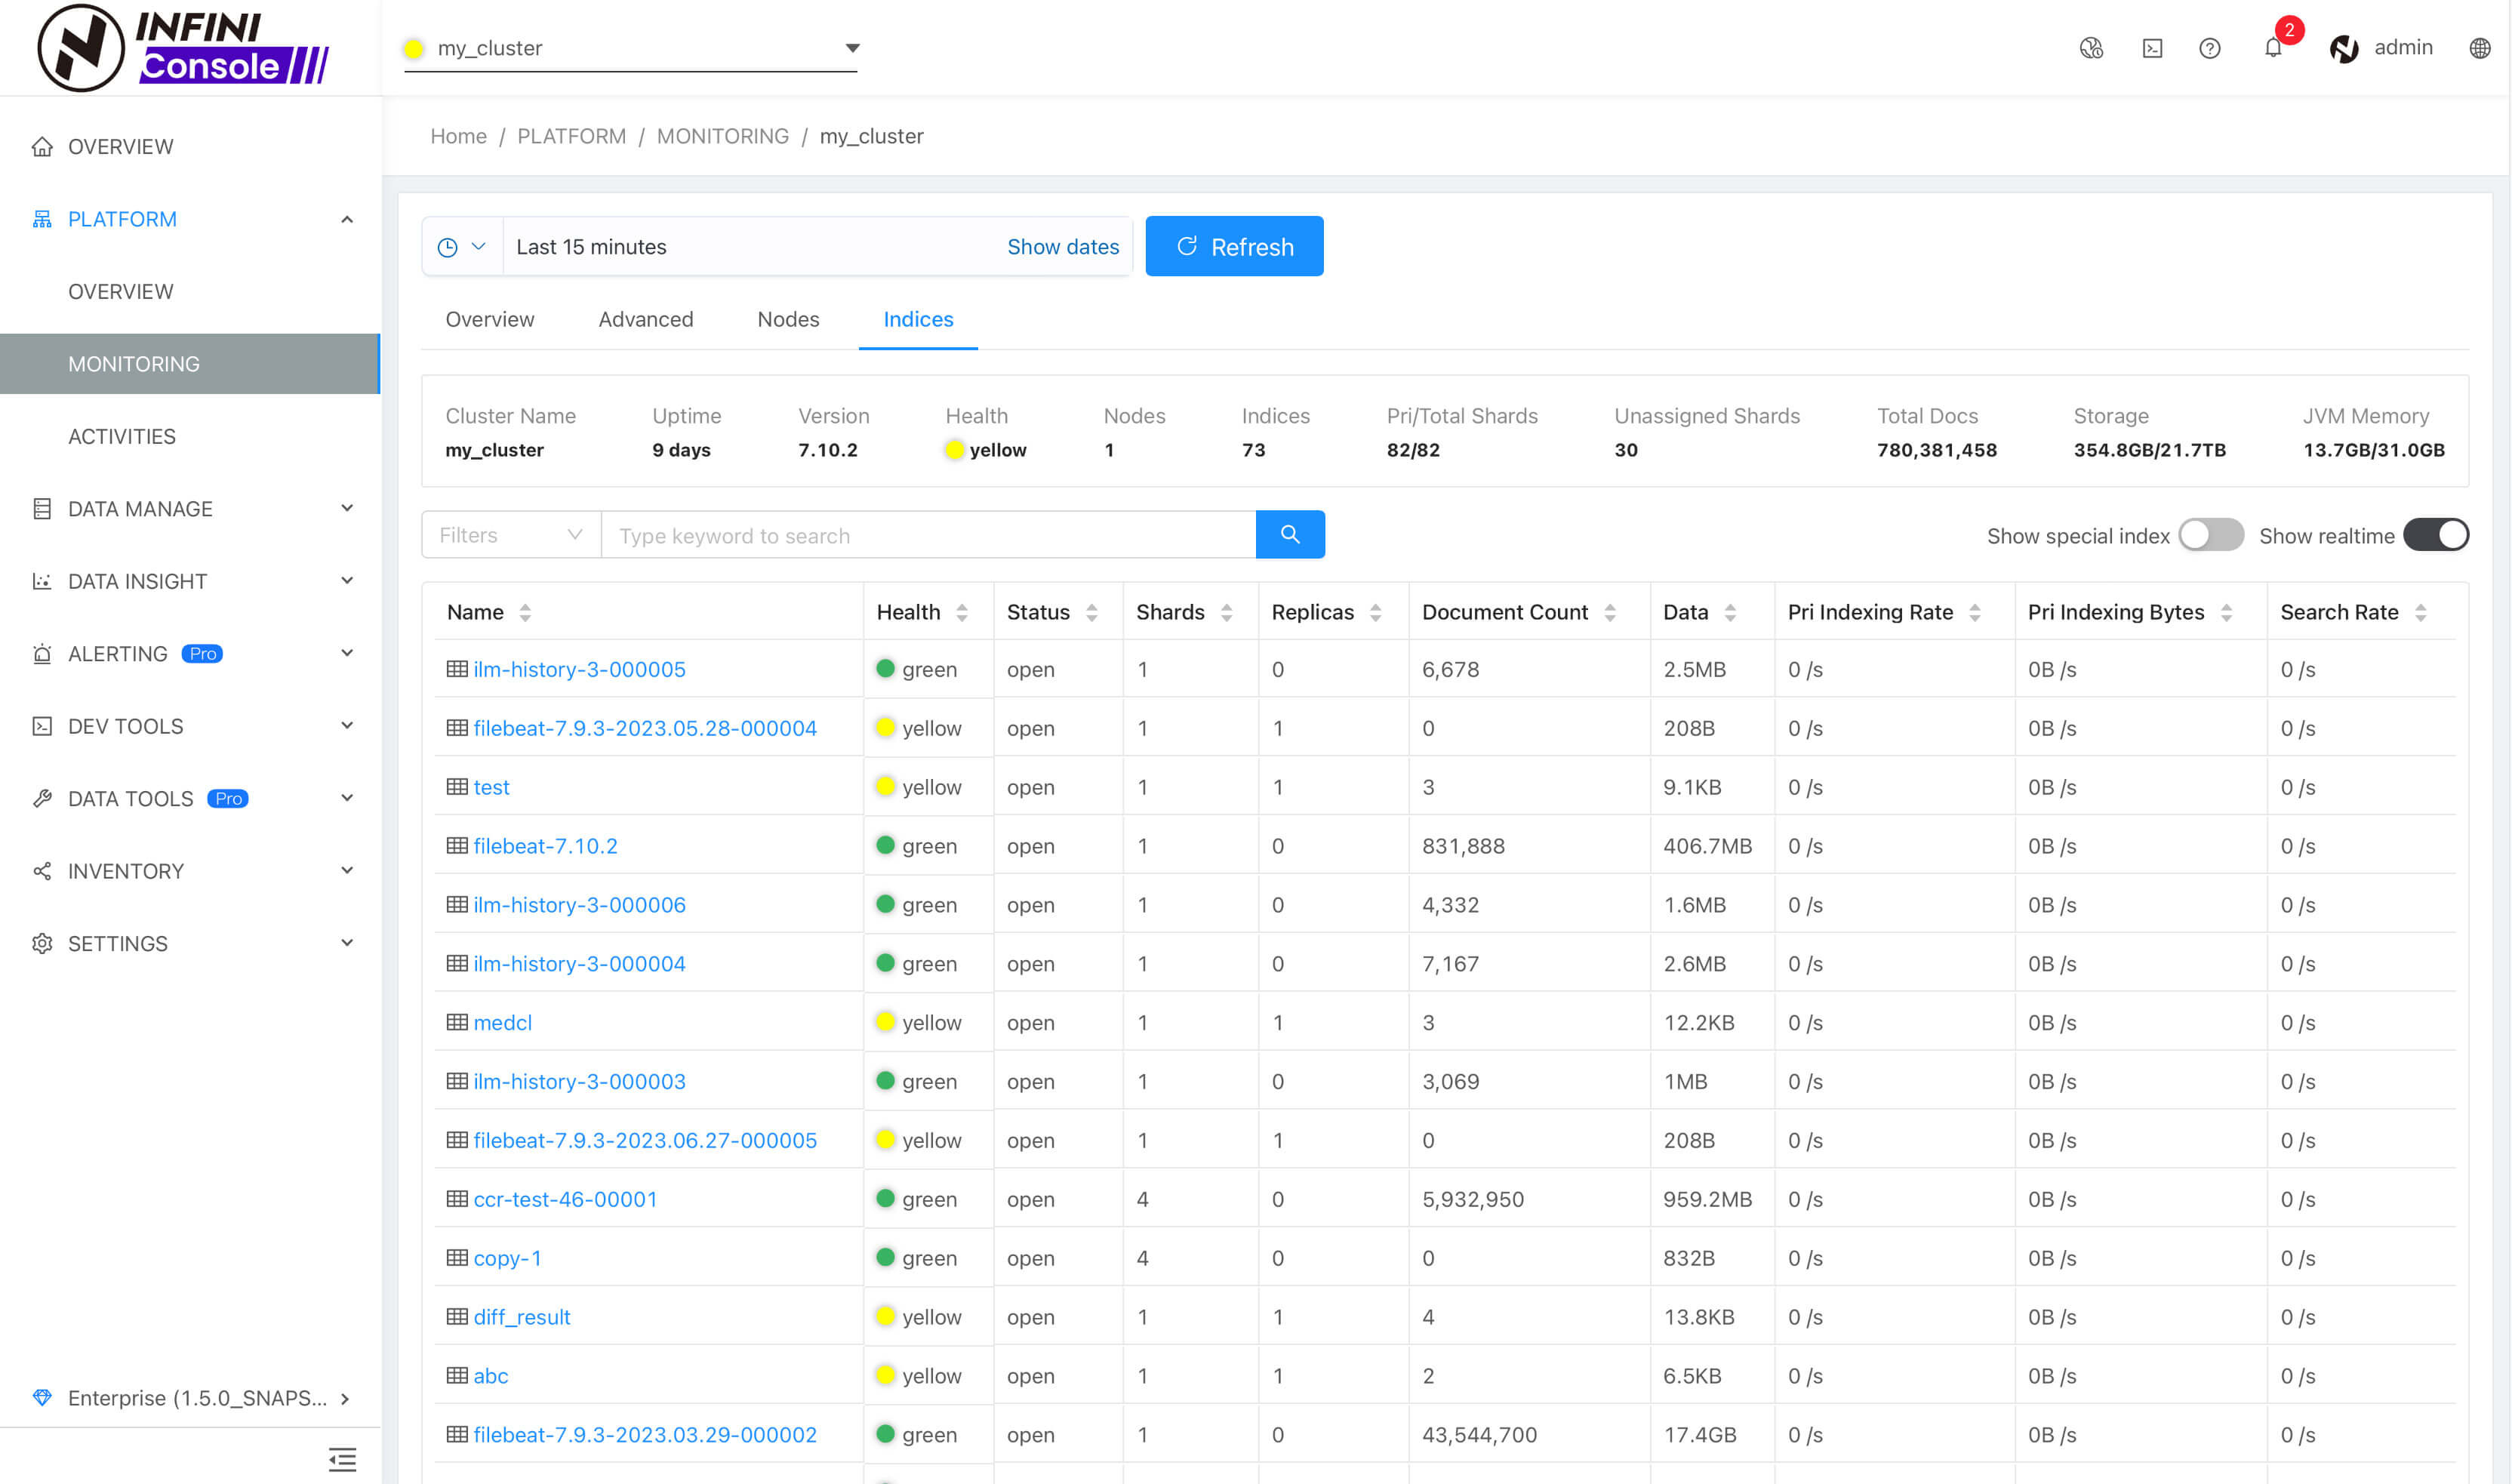2512x1484 pixels.
Task: Open the test index link
Action: click(x=491, y=787)
